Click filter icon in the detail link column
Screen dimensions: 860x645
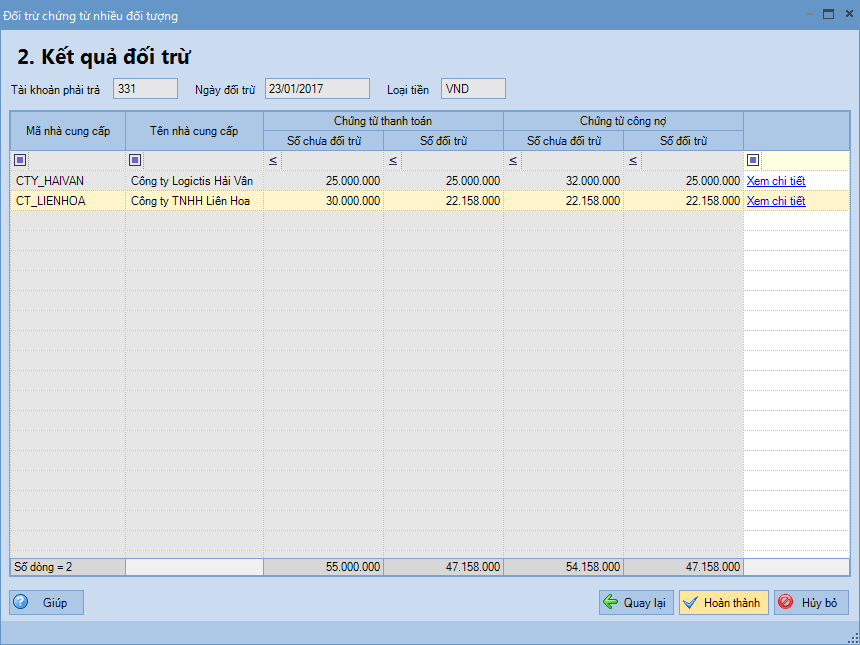click(x=753, y=161)
